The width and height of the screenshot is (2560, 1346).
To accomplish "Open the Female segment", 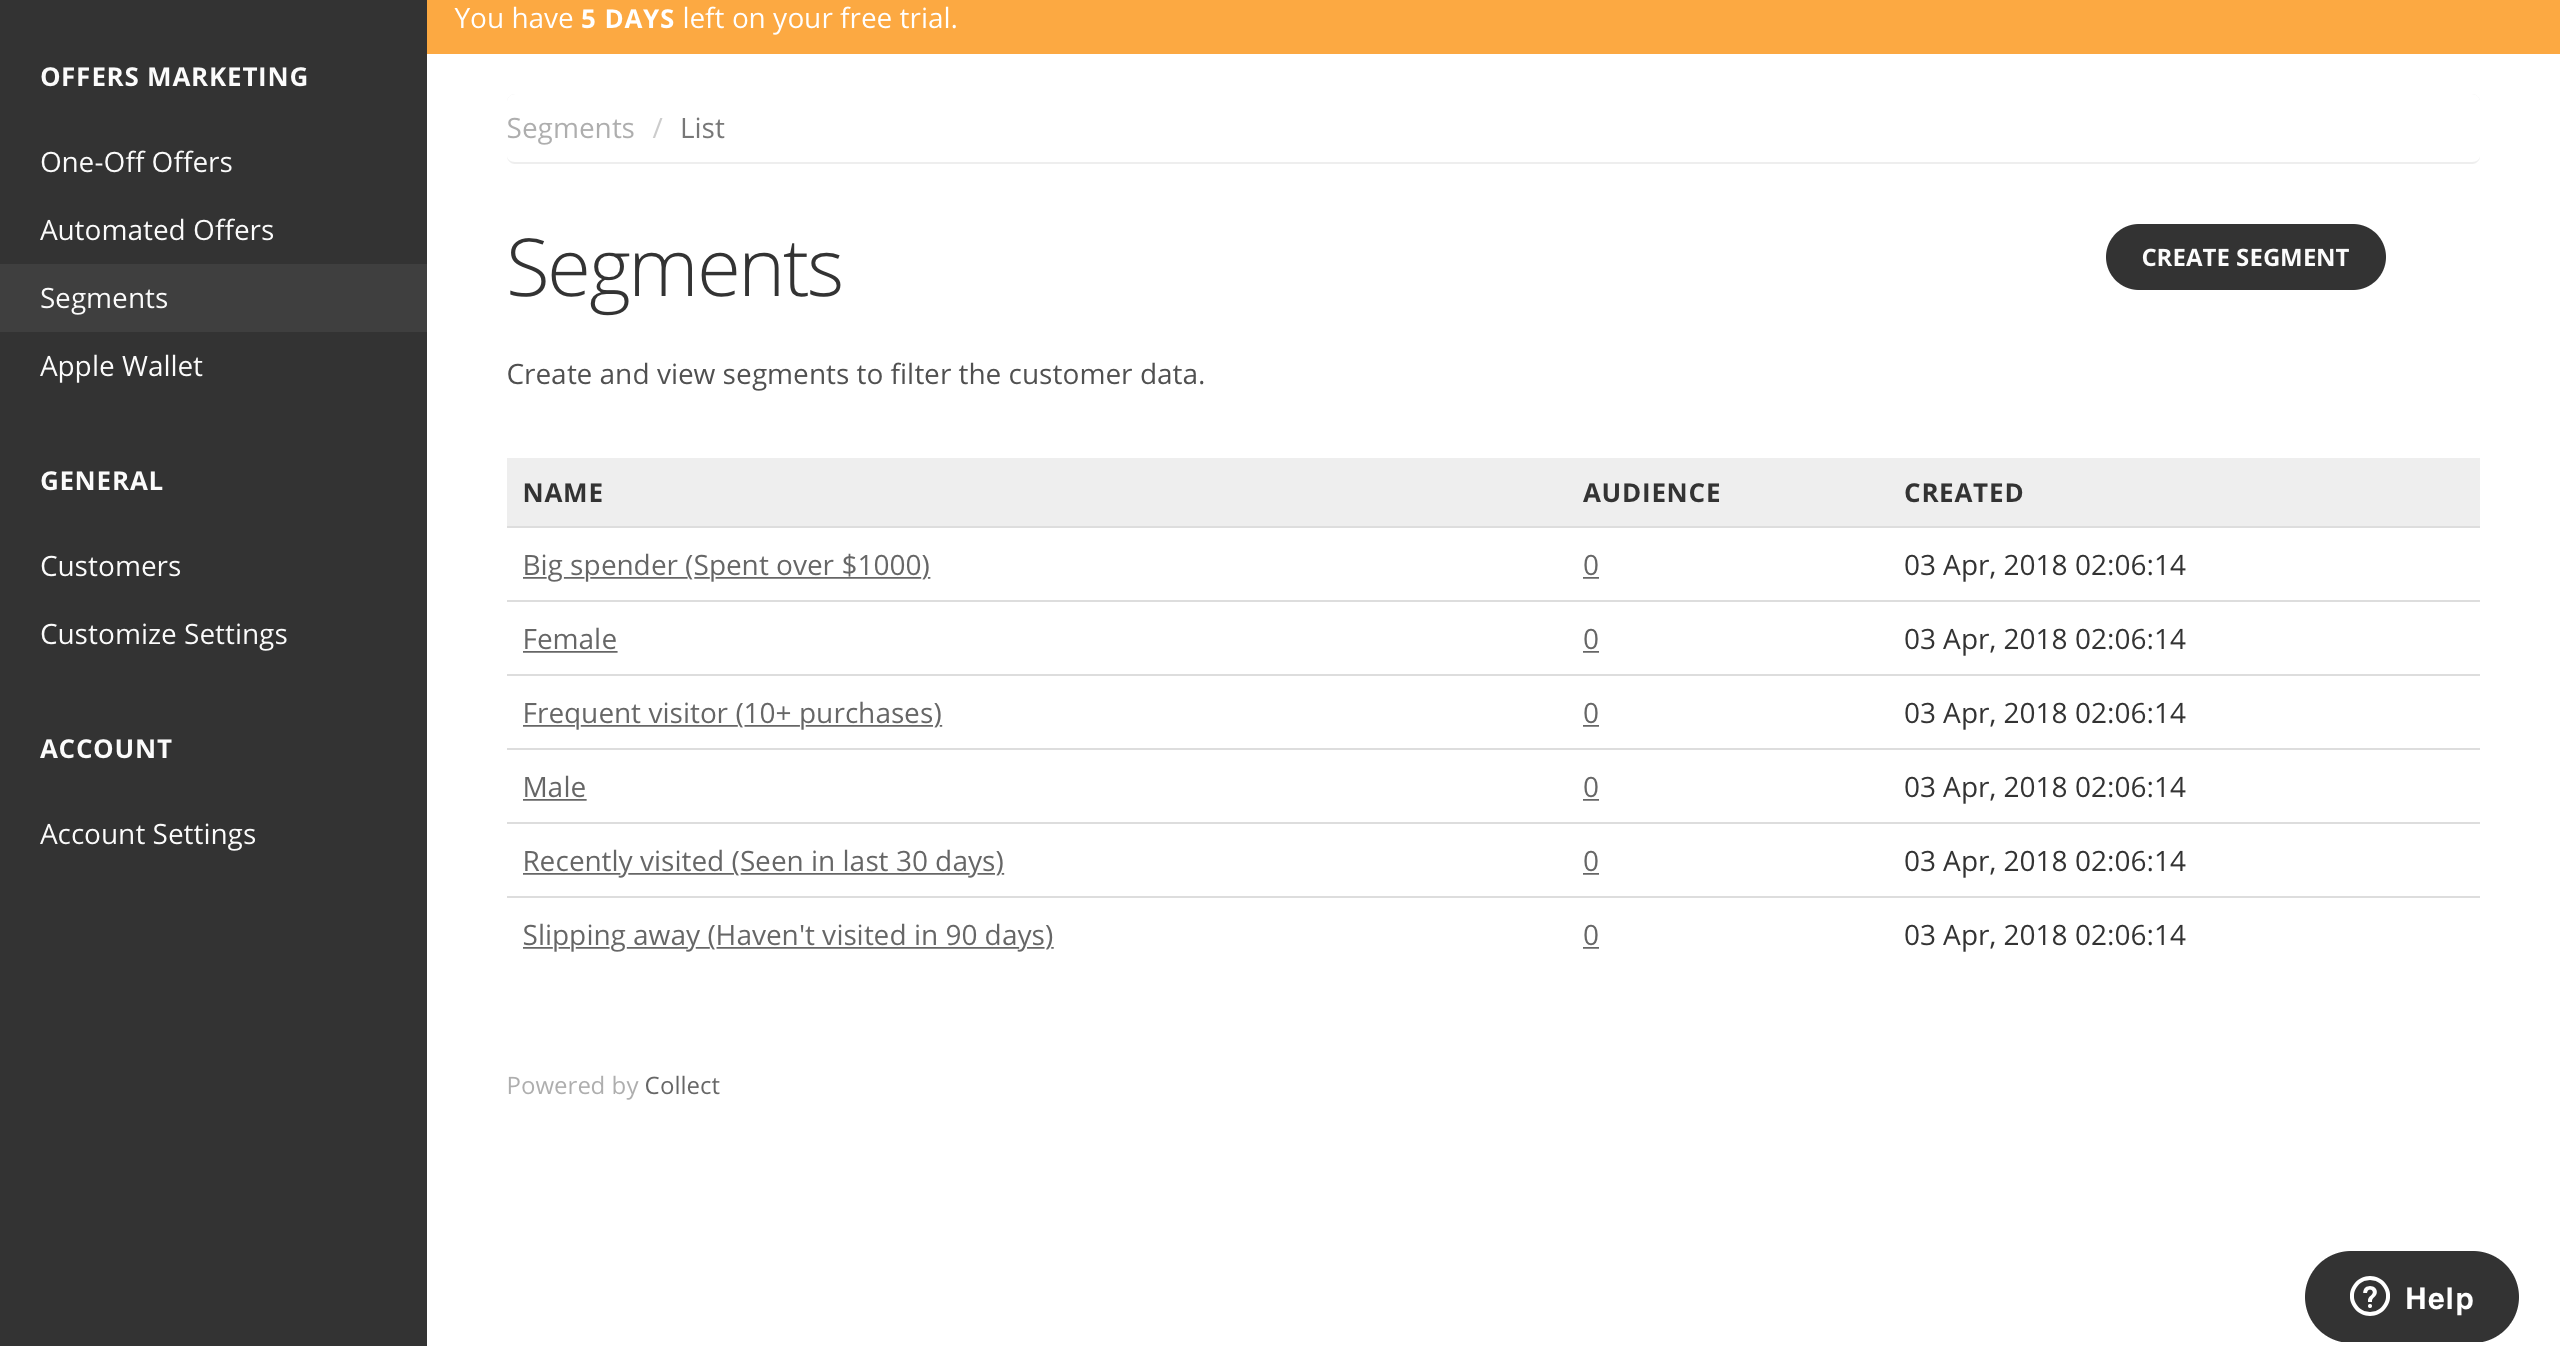I will click(x=569, y=639).
